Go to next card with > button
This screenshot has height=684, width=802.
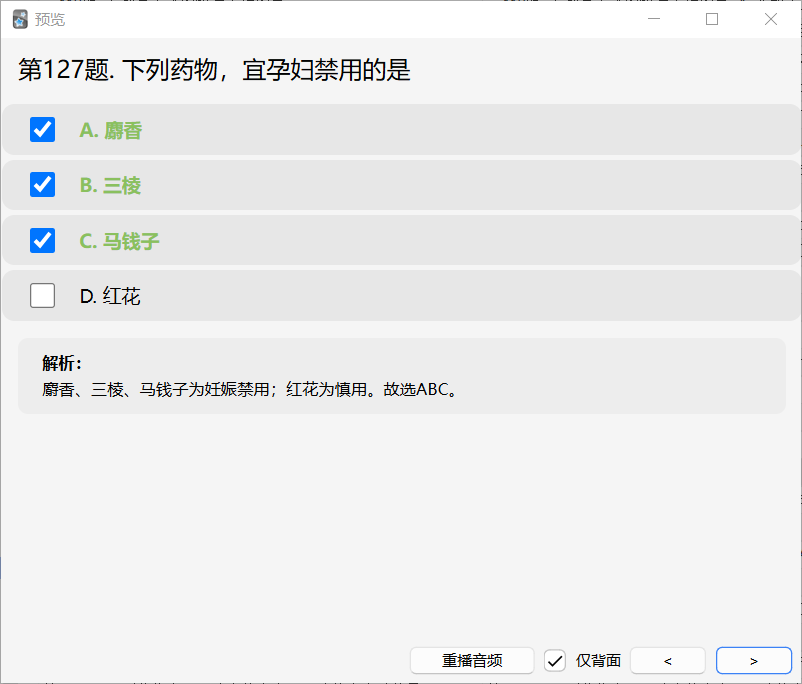click(x=753, y=660)
